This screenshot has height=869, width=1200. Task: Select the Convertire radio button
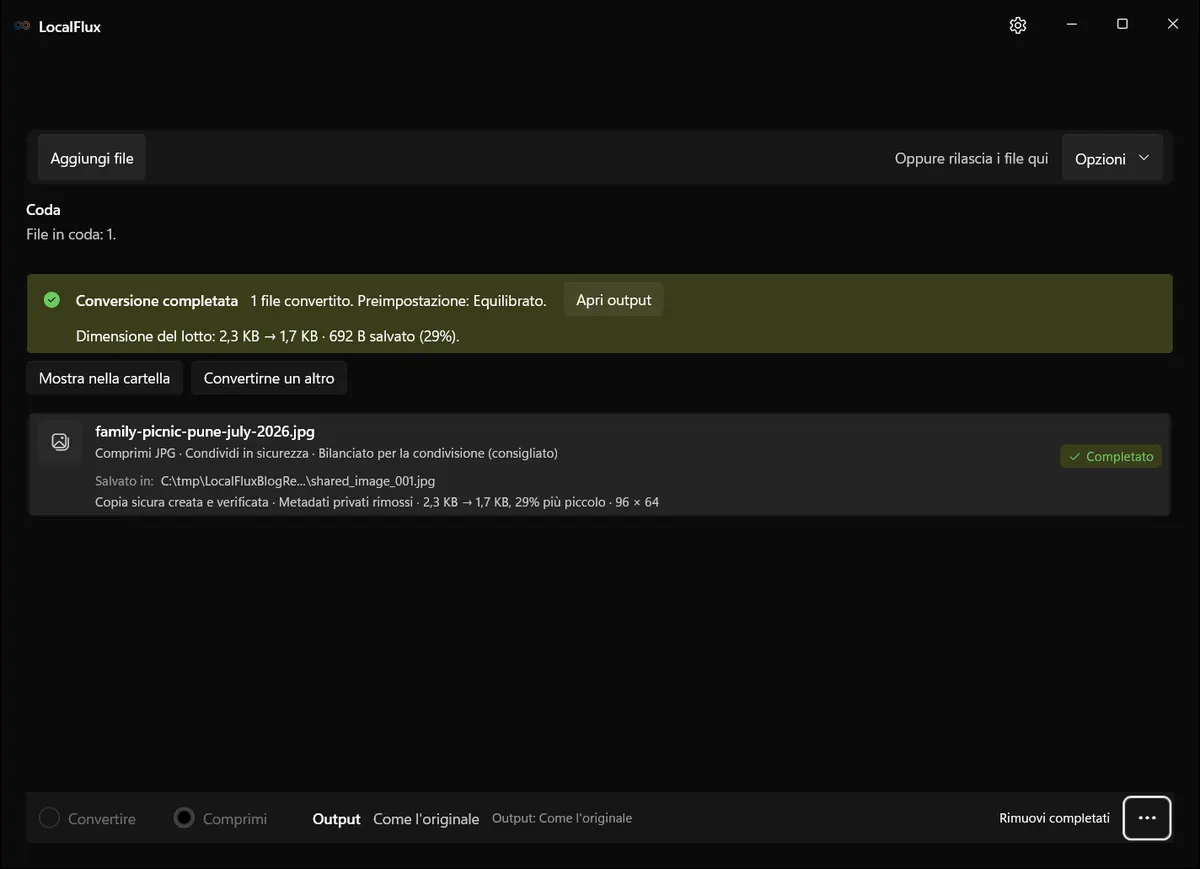click(49, 818)
